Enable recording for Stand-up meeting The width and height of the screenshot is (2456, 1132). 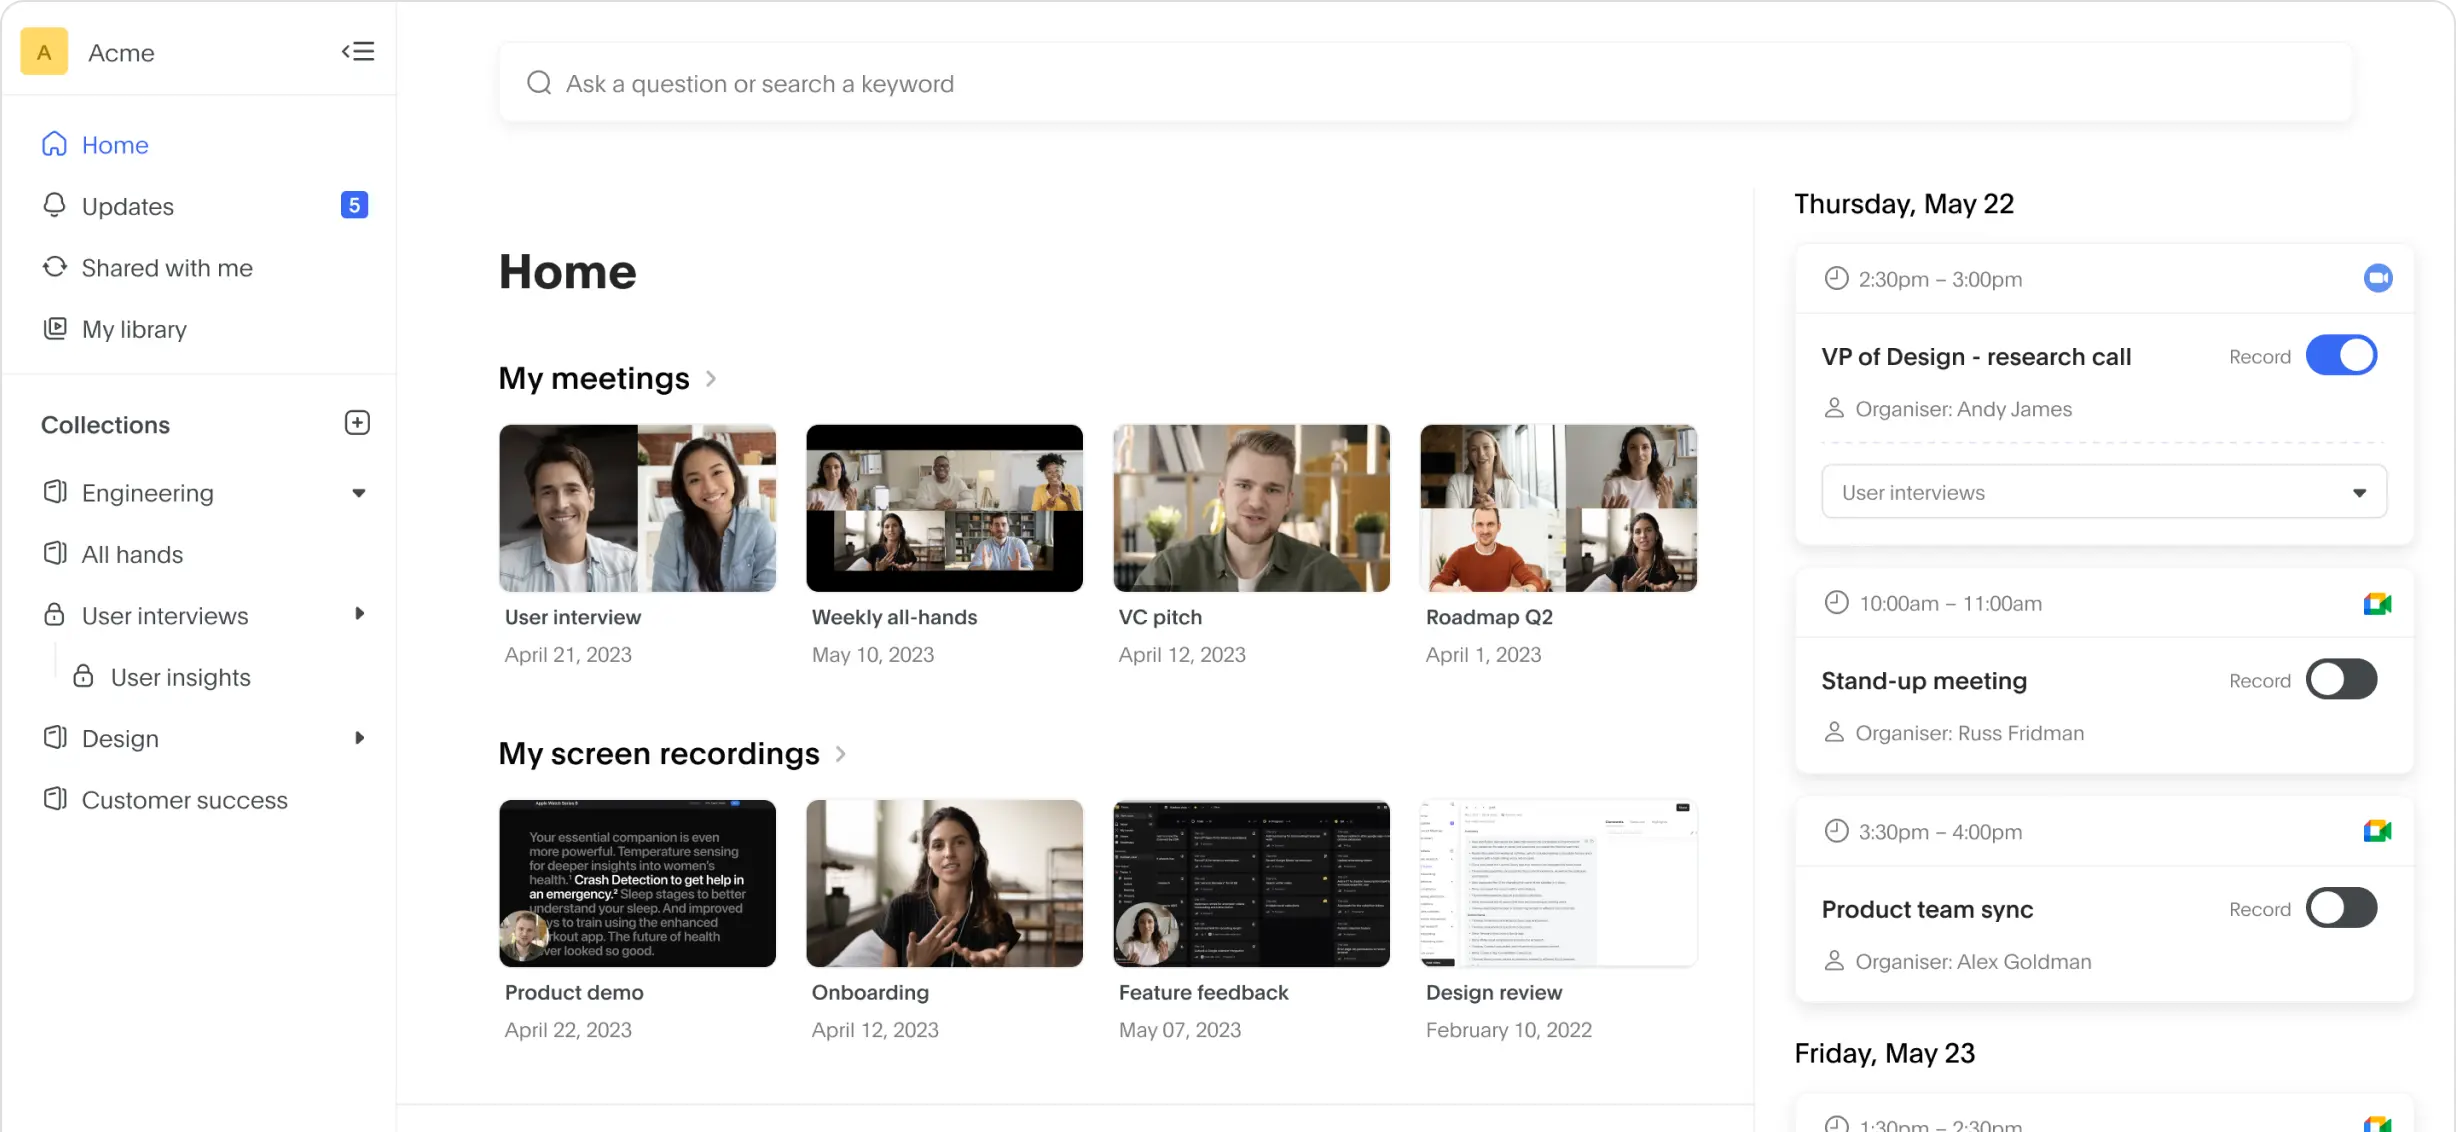click(x=2341, y=680)
